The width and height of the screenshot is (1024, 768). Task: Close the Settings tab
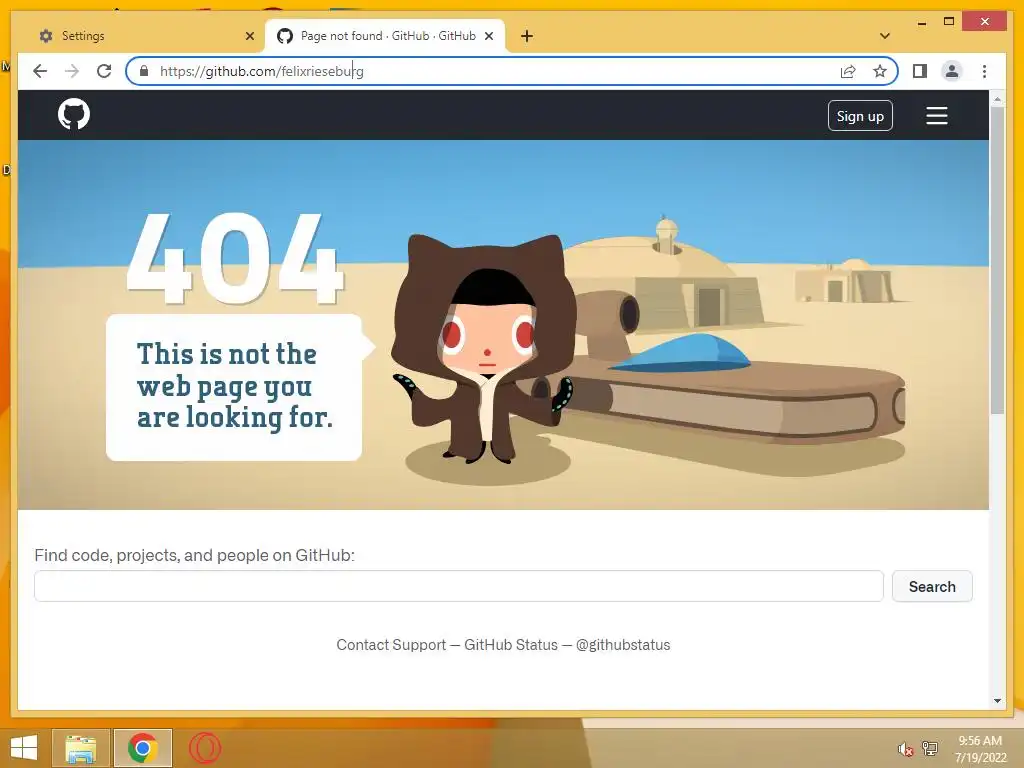coord(249,36)
